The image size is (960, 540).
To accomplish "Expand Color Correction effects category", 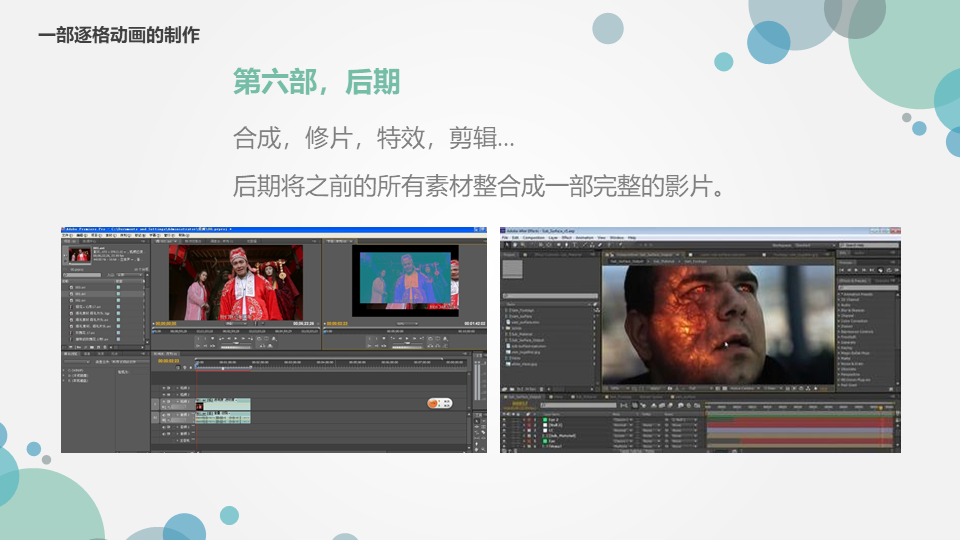I will coord(839,321).
